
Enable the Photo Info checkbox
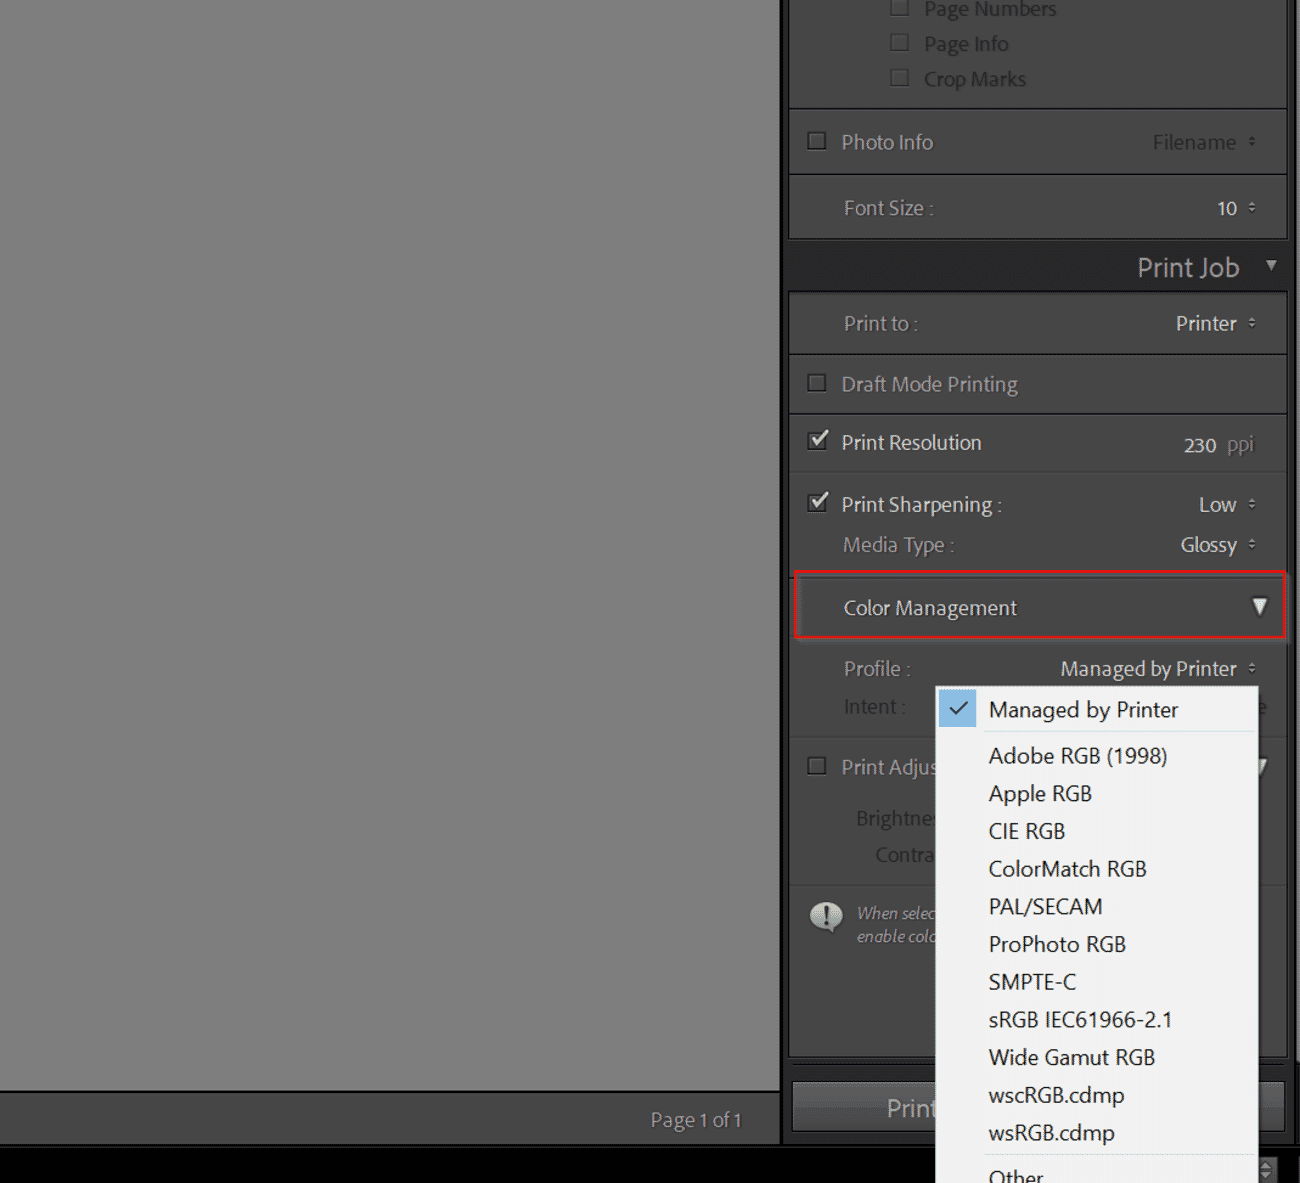(x=816, y=141)
